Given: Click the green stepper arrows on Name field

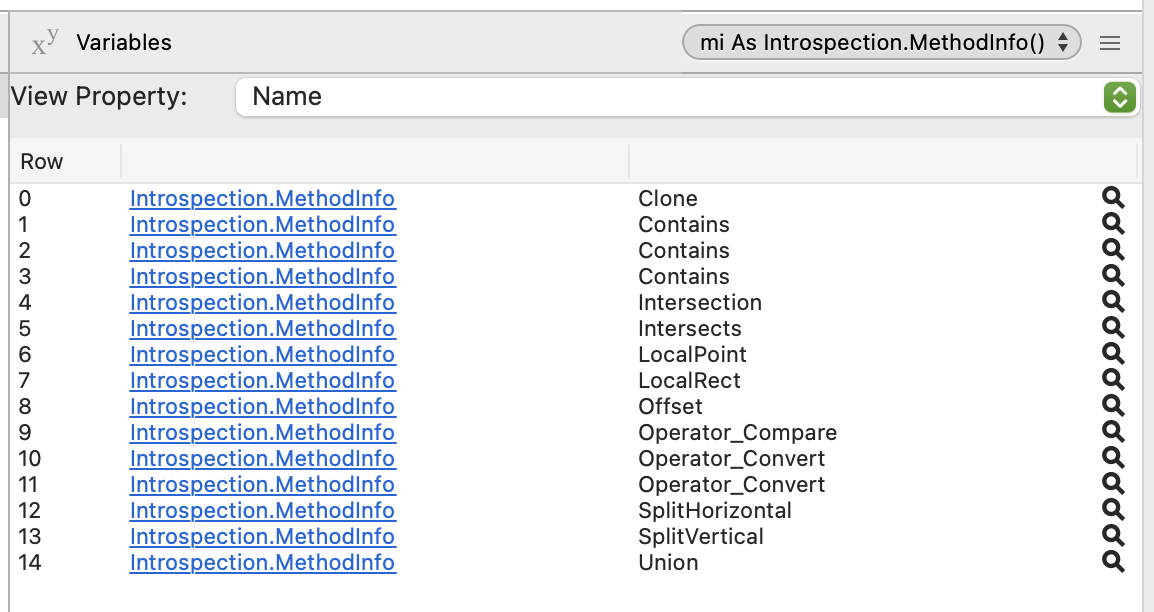Looking at the screenshot, I should coord(1119,97).
